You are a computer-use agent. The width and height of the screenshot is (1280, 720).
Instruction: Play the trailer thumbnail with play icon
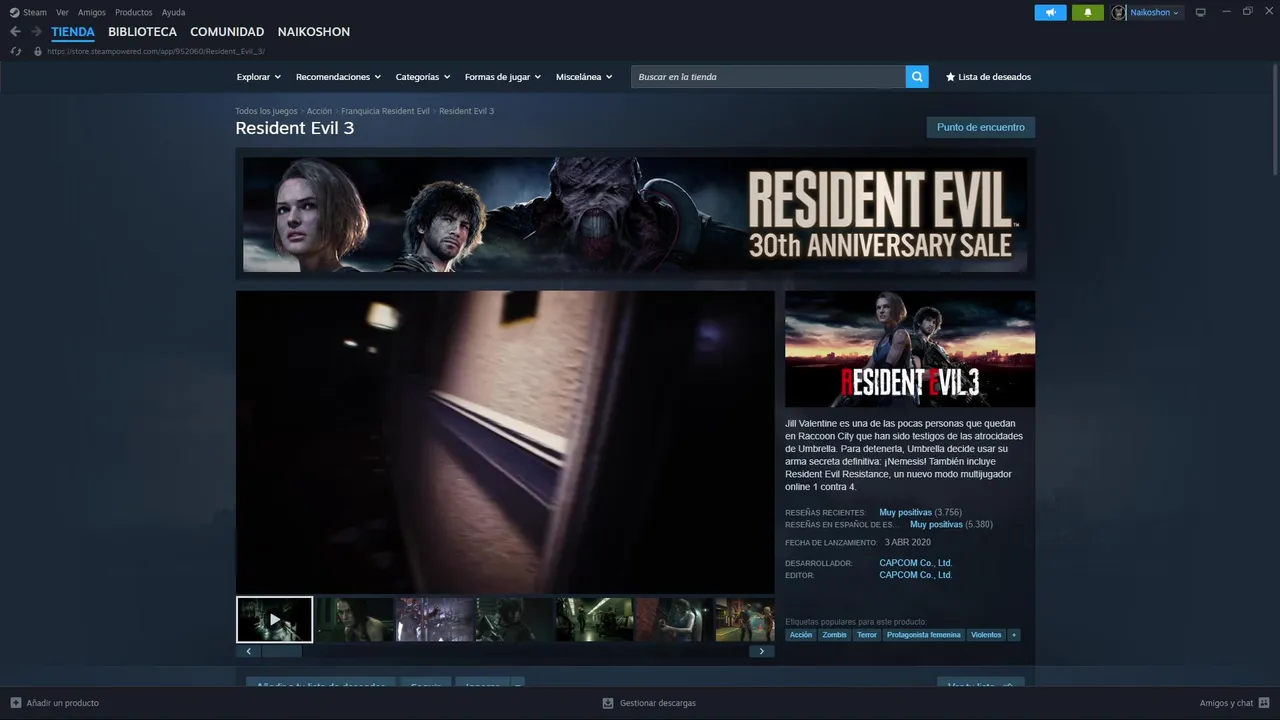pyautogui.click(x=274, y=619)
